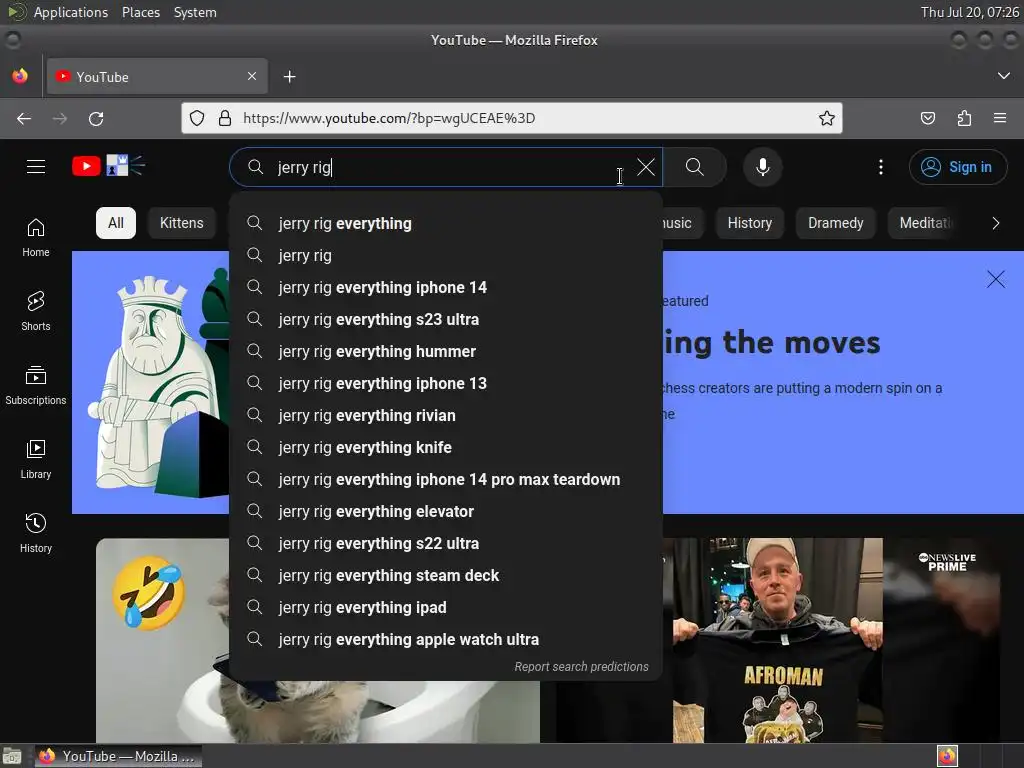This screenshot has width=1024, height=768.
Task: Choose suggestion "jerry rig everything steam deck"
Action: 445,575
